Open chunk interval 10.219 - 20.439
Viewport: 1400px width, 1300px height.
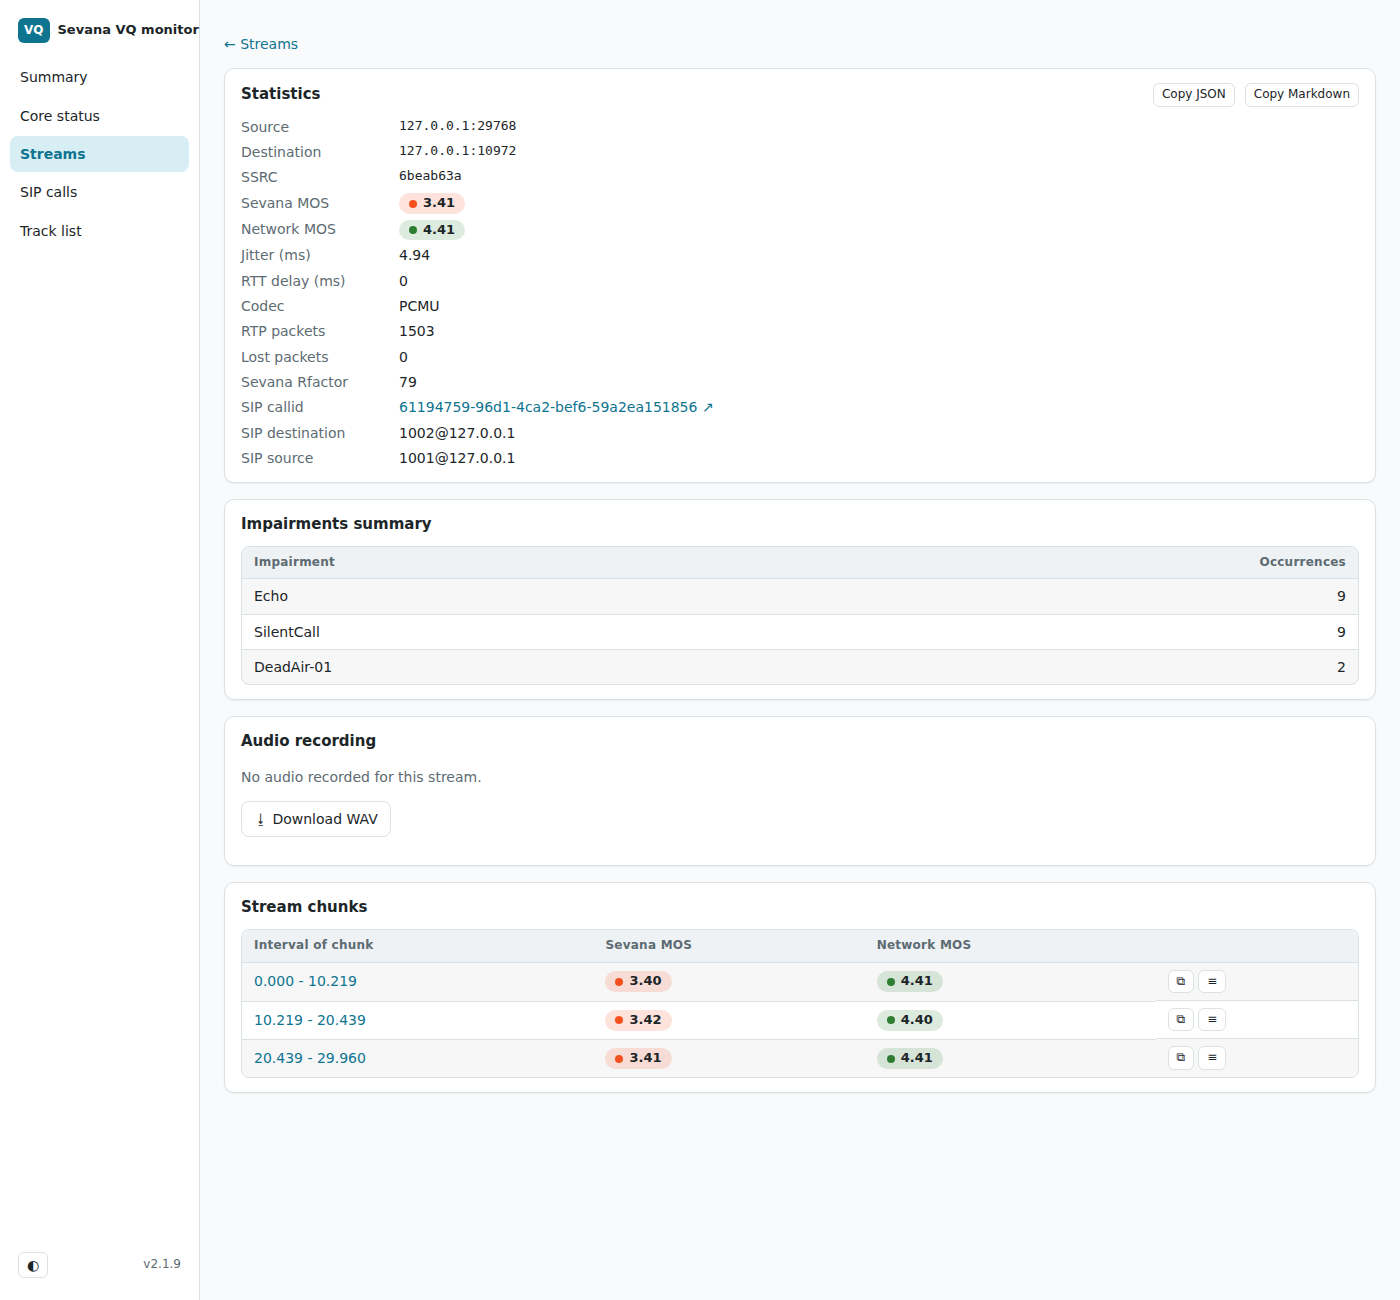coord(310,1020)
